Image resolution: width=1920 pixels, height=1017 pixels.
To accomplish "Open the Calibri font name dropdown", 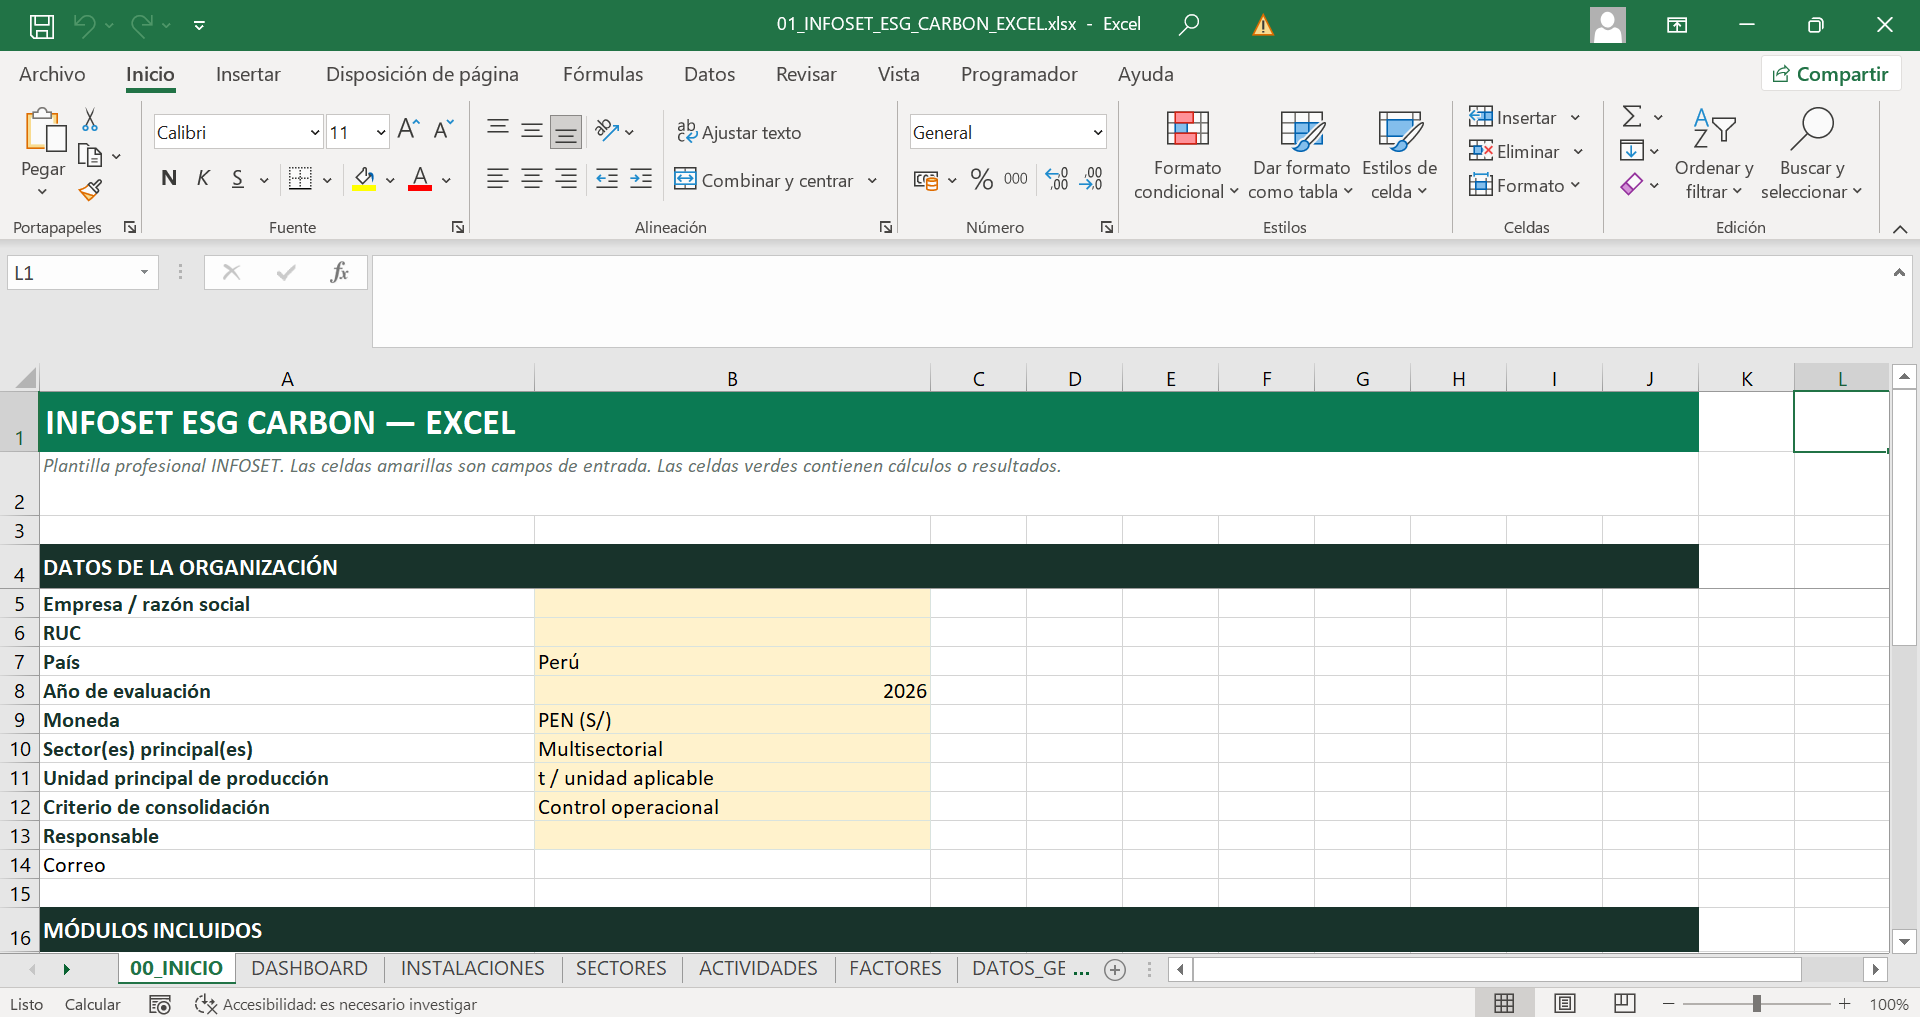I will click(x=314, y=132).
